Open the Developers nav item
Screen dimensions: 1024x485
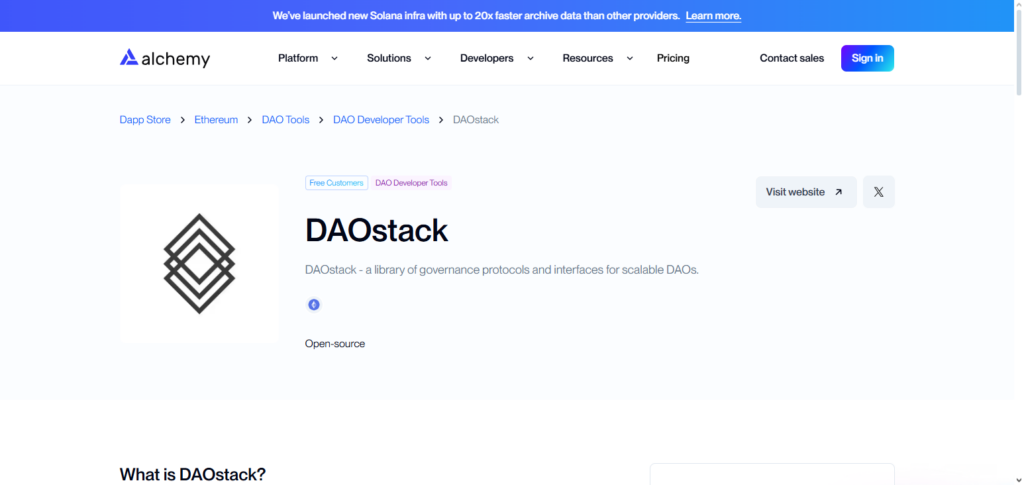487,58
